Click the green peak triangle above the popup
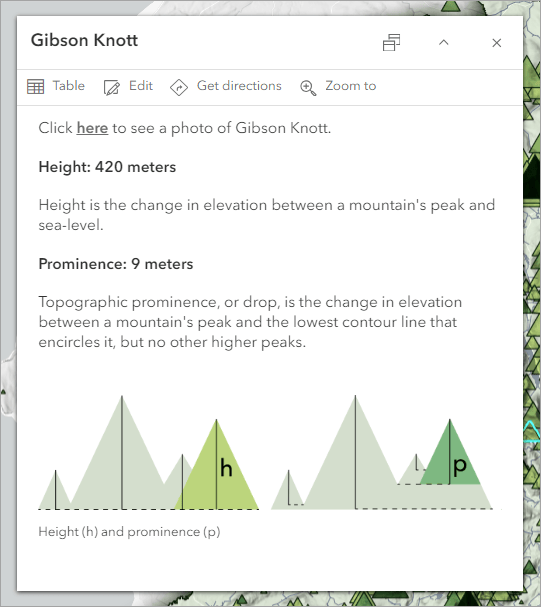This screenshot has height=607, width=541. [450, 5]
